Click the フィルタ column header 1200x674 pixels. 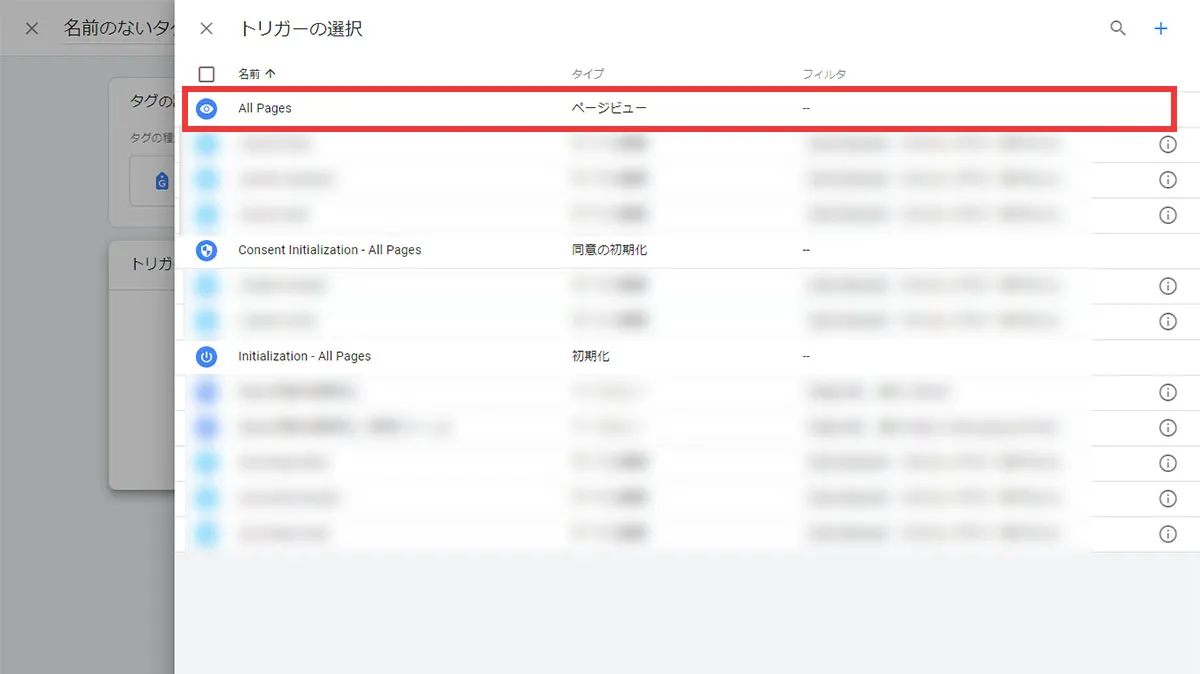824,74
